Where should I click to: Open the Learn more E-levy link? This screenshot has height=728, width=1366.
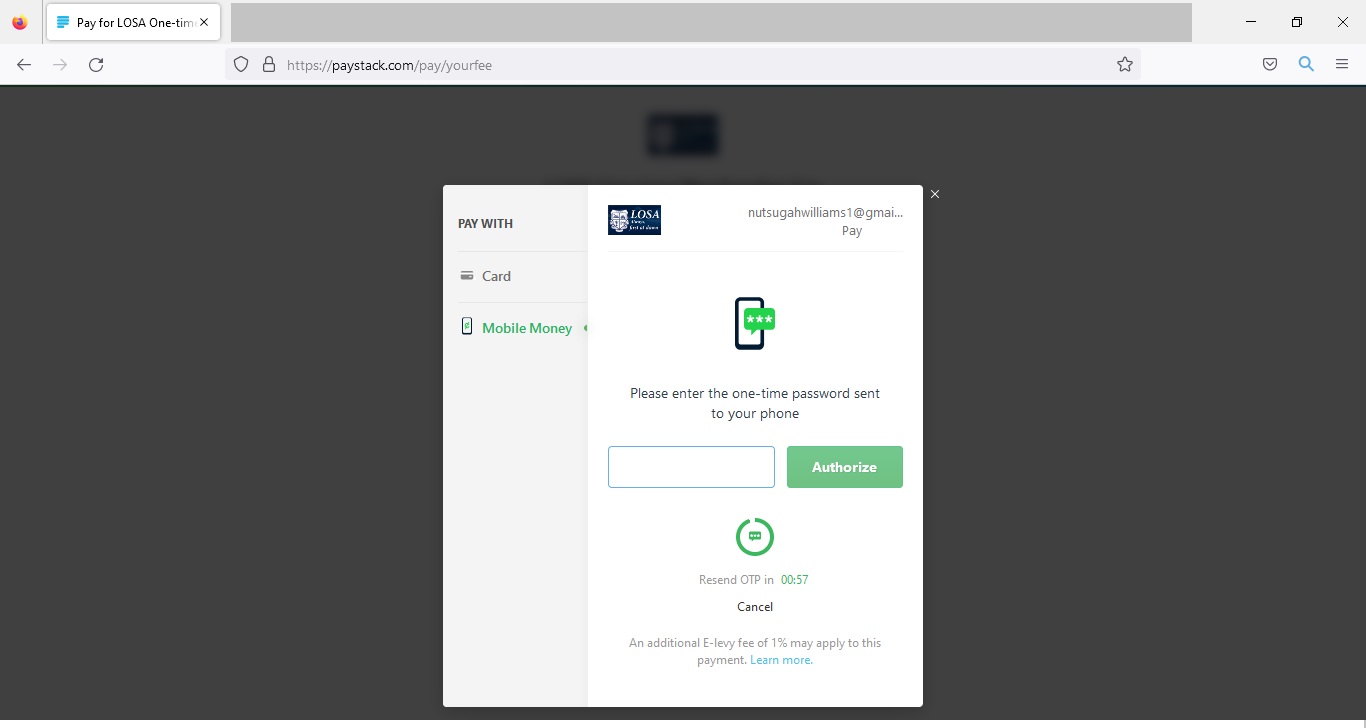(781, 660)
